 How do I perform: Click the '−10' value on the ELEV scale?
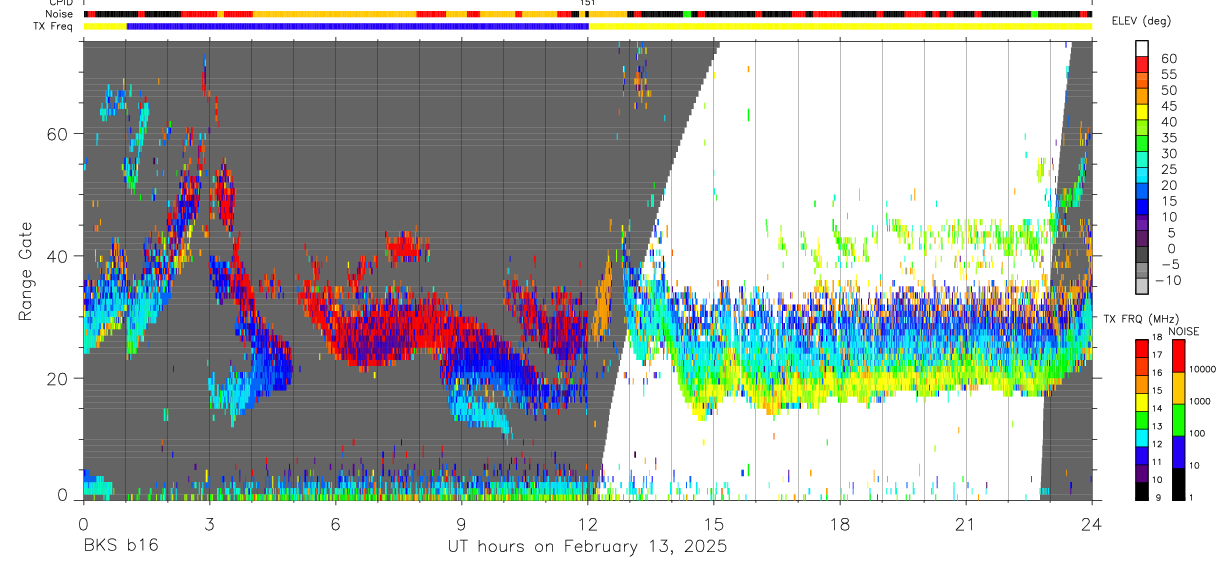[1166, 280]
